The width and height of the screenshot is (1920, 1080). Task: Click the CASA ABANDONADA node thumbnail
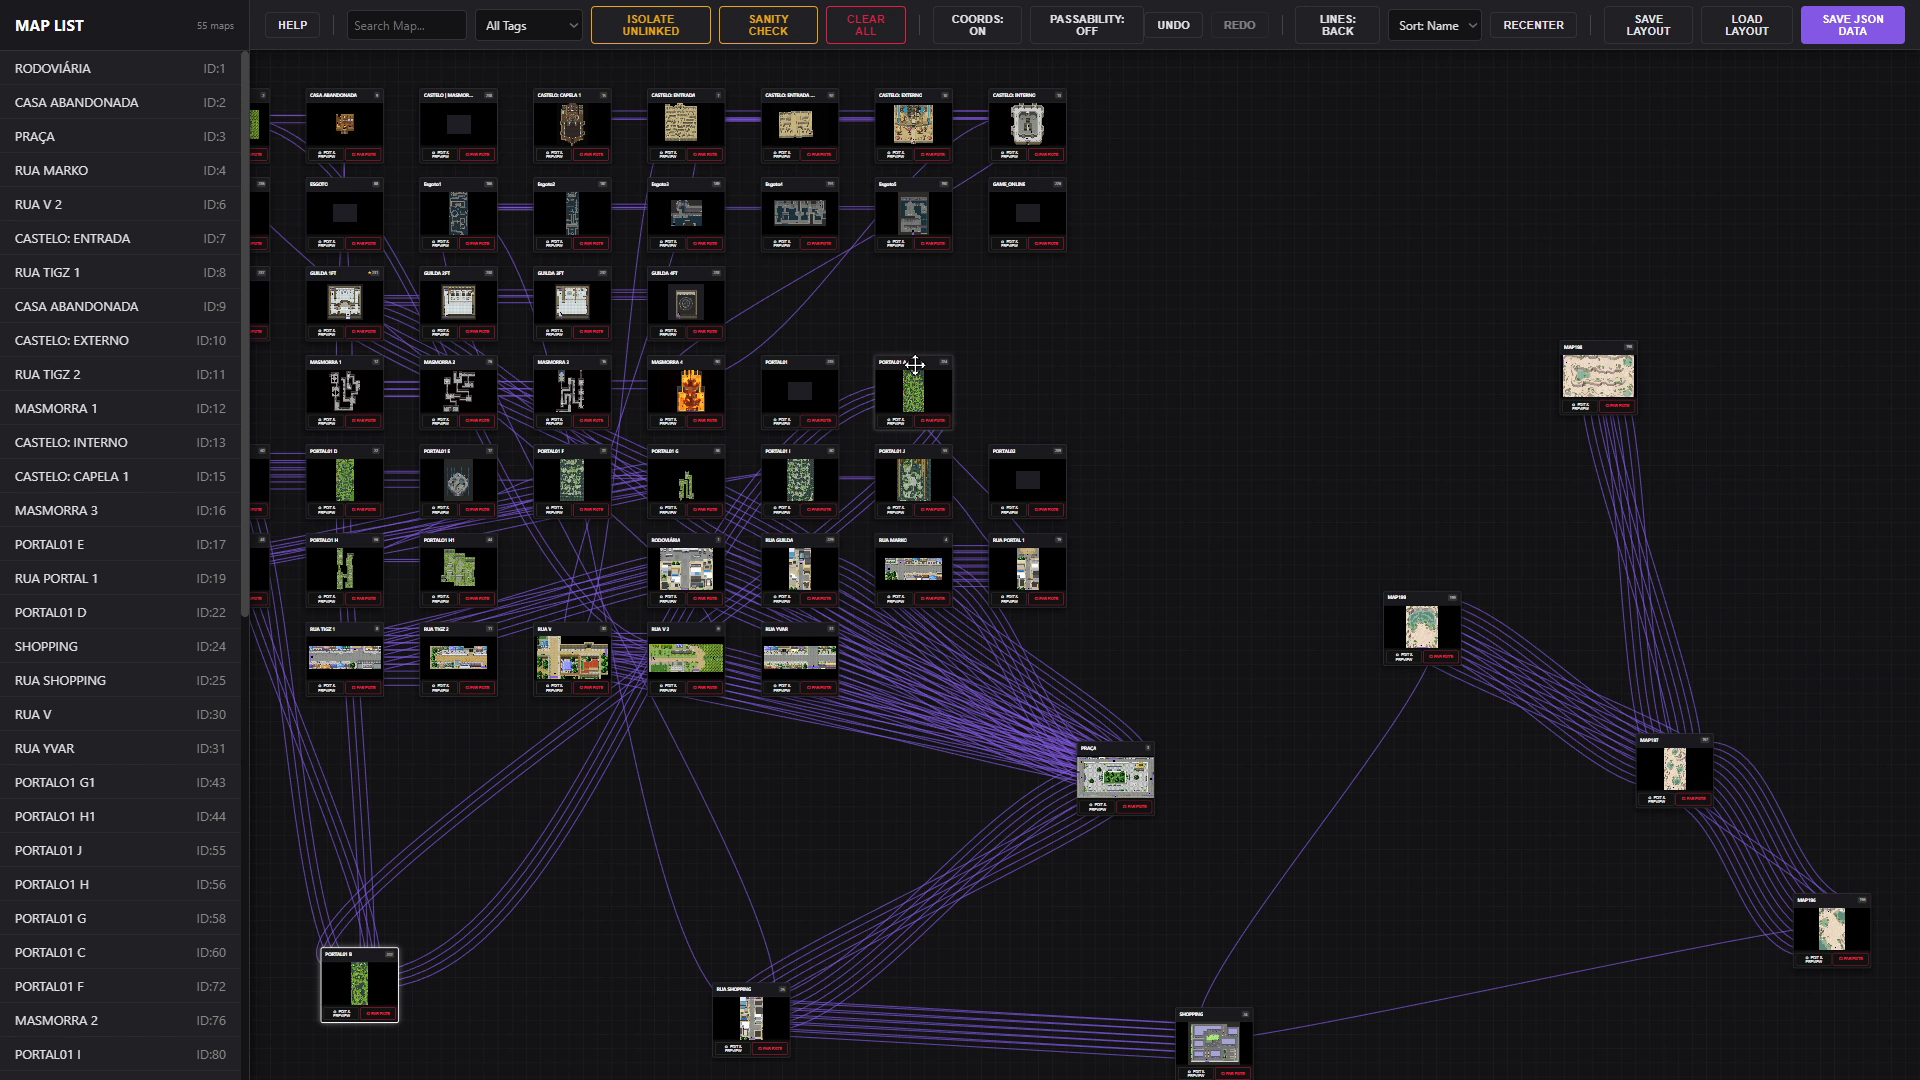pos(344,124)
